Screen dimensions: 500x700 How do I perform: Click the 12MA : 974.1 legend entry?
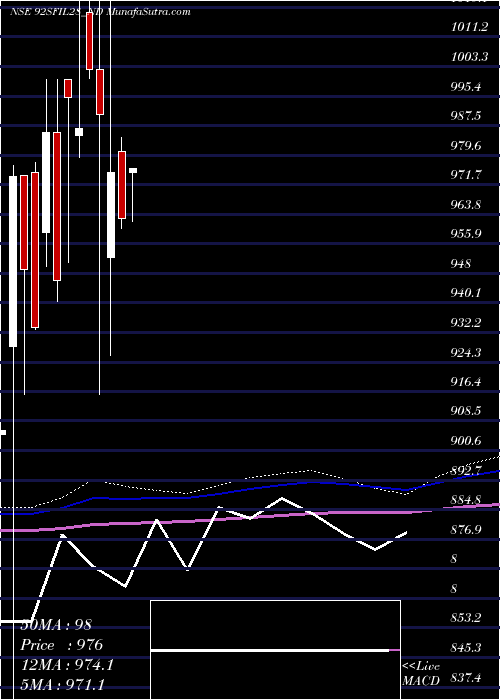tap(67, 665)
